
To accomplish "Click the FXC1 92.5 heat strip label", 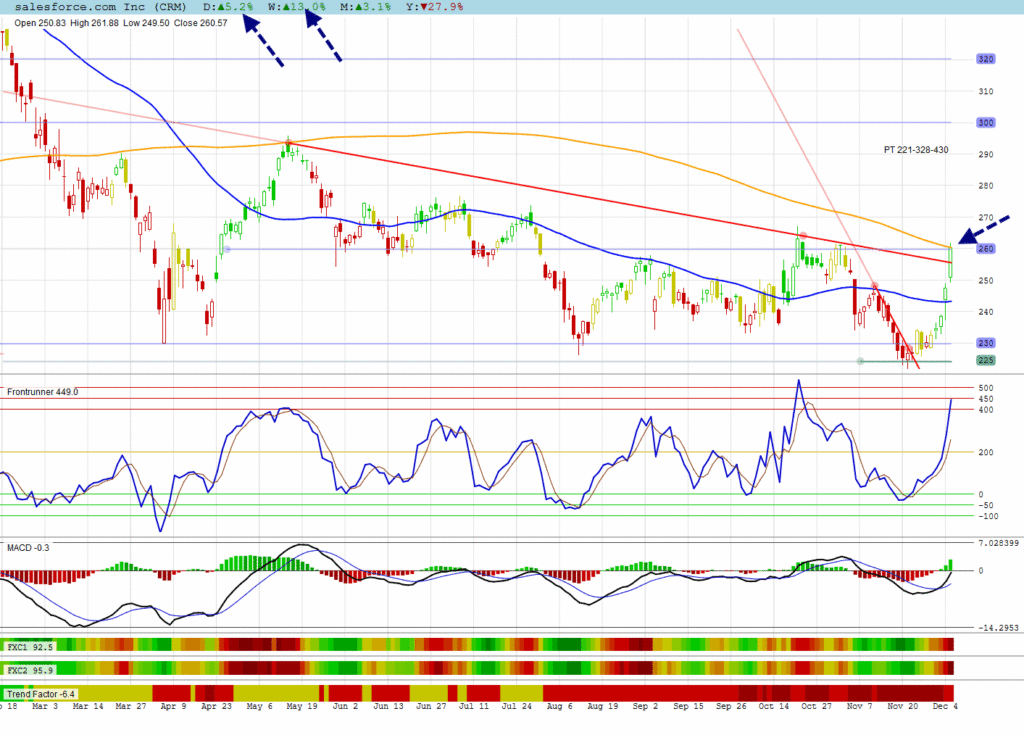I will [30, 647].
